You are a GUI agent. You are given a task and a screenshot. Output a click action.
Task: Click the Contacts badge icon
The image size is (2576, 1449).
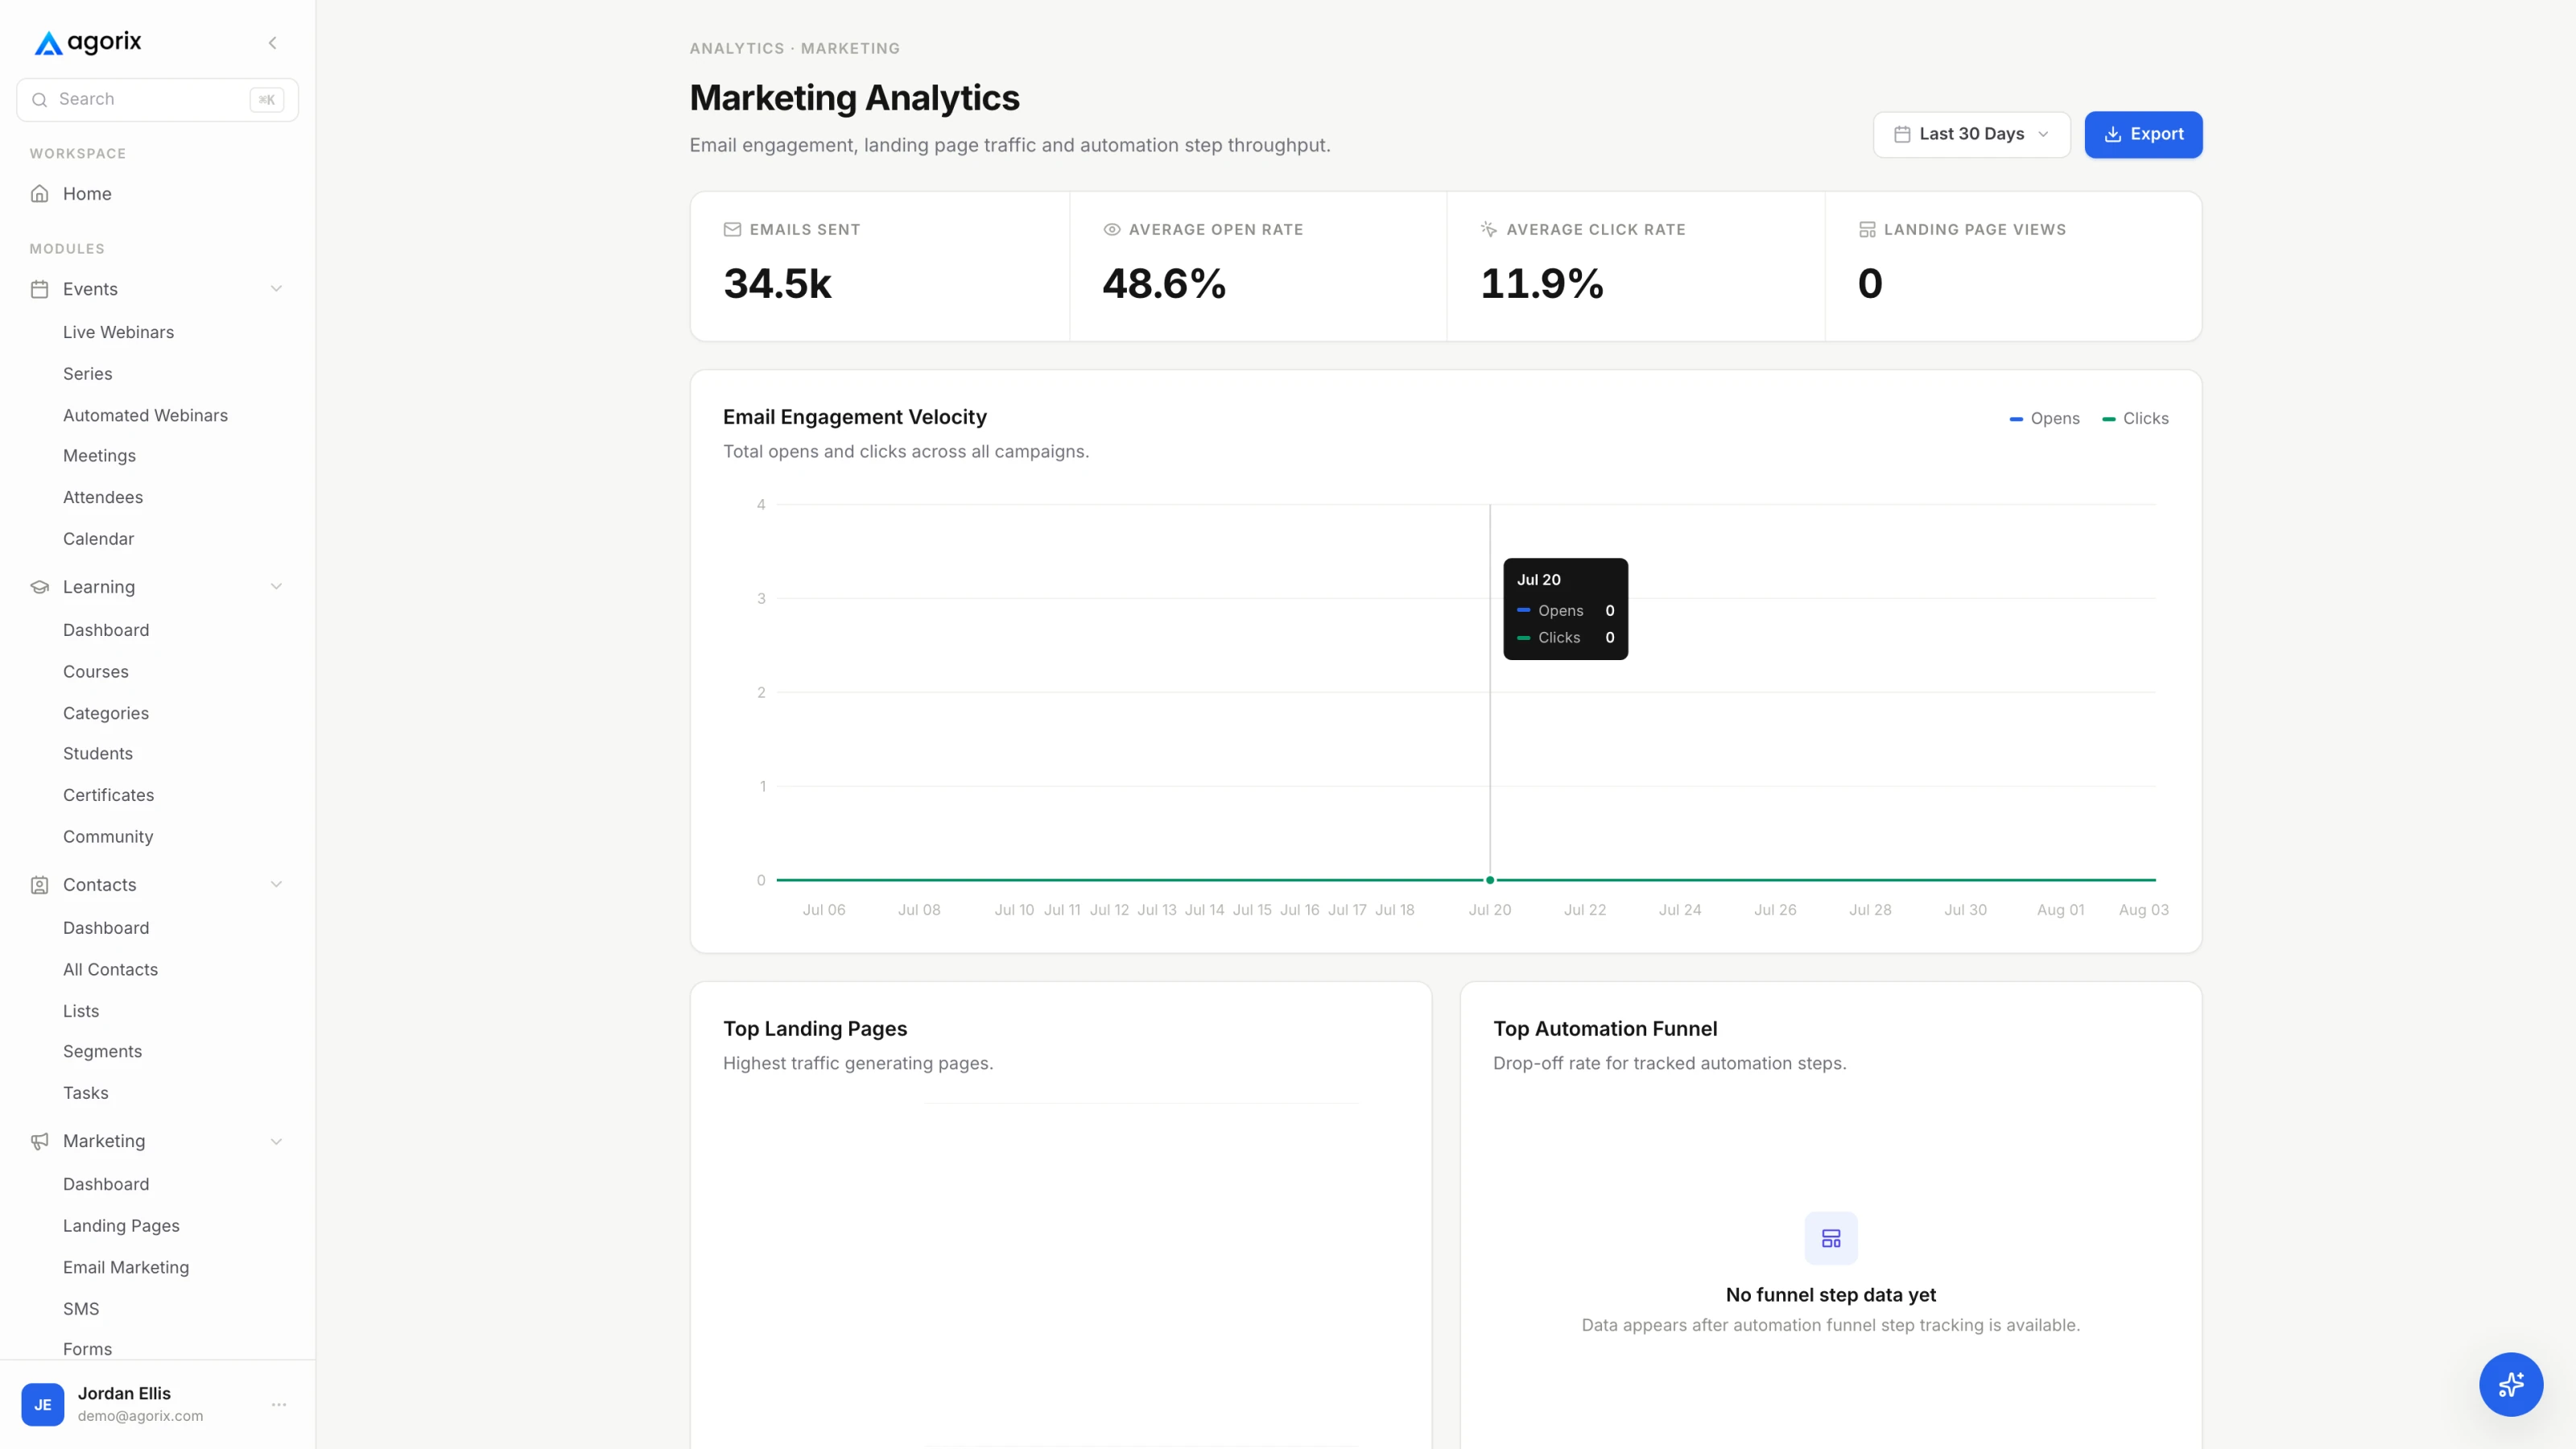click(x=40, y=885)
